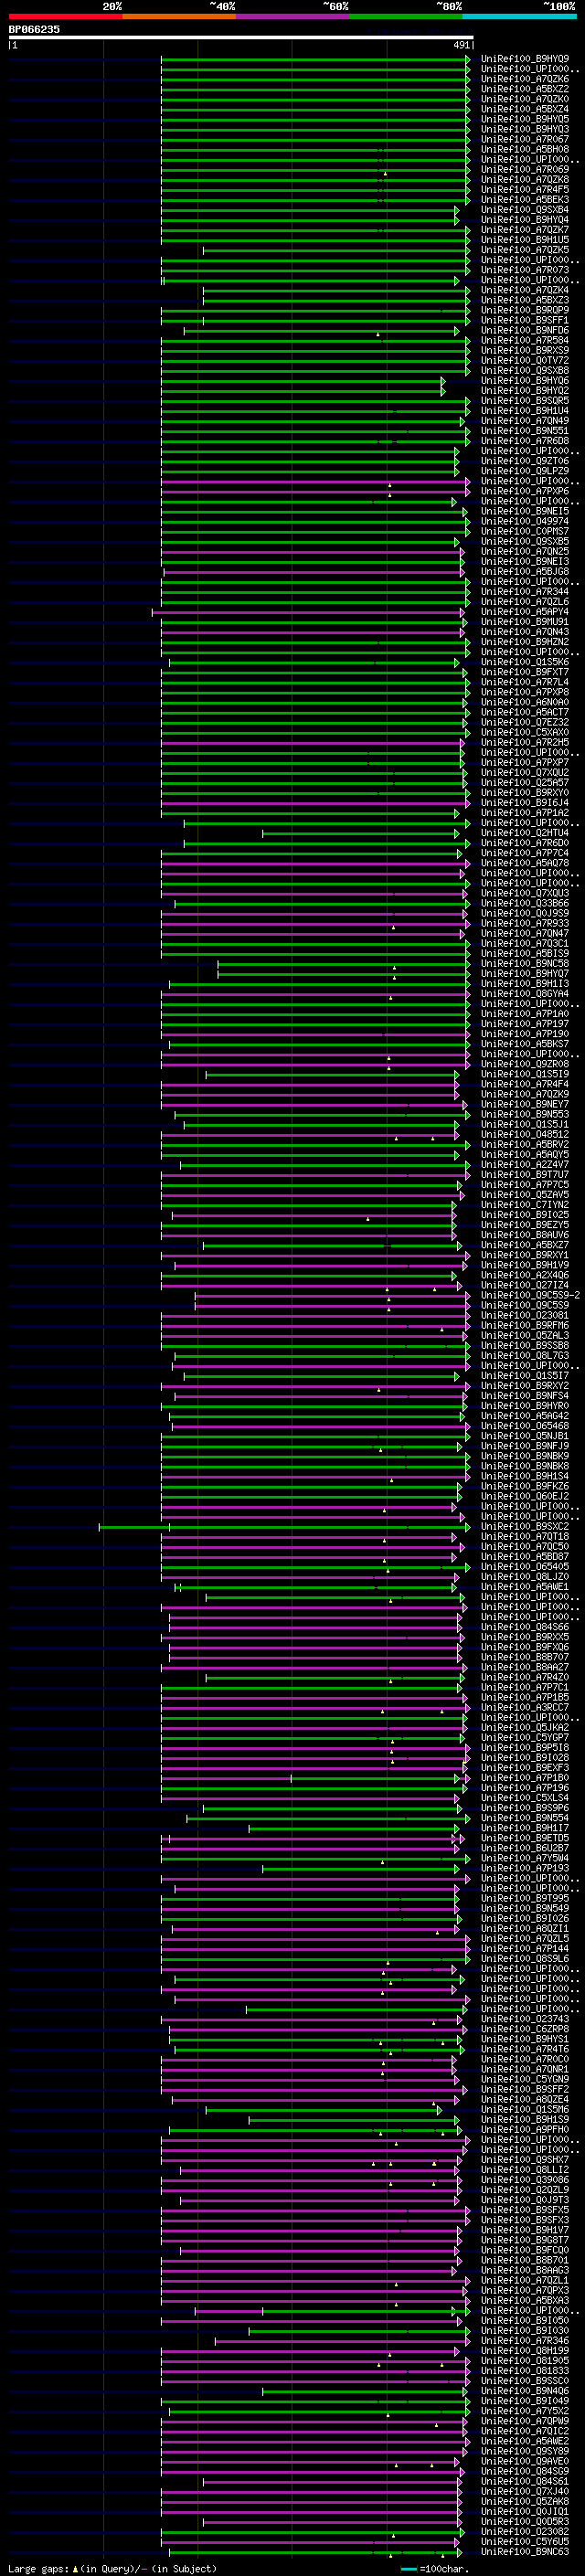This screenshot has width=585, height=2576.
Task: Select the subject label UniRef100_B9HYQ5
Action: (x=525, y=119)
